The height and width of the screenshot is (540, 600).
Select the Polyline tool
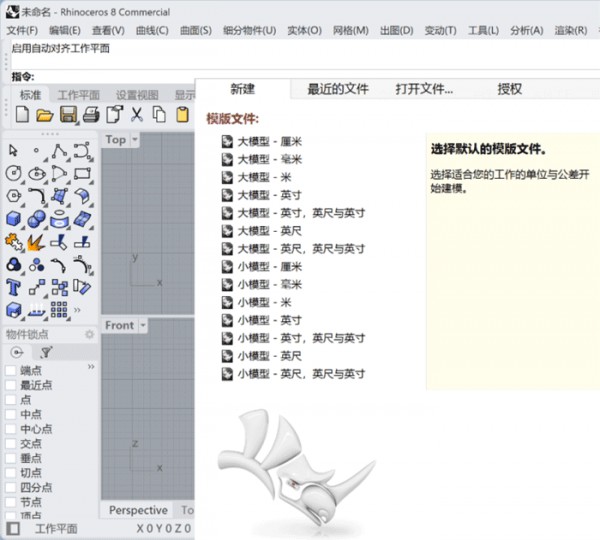click(59, 151)
